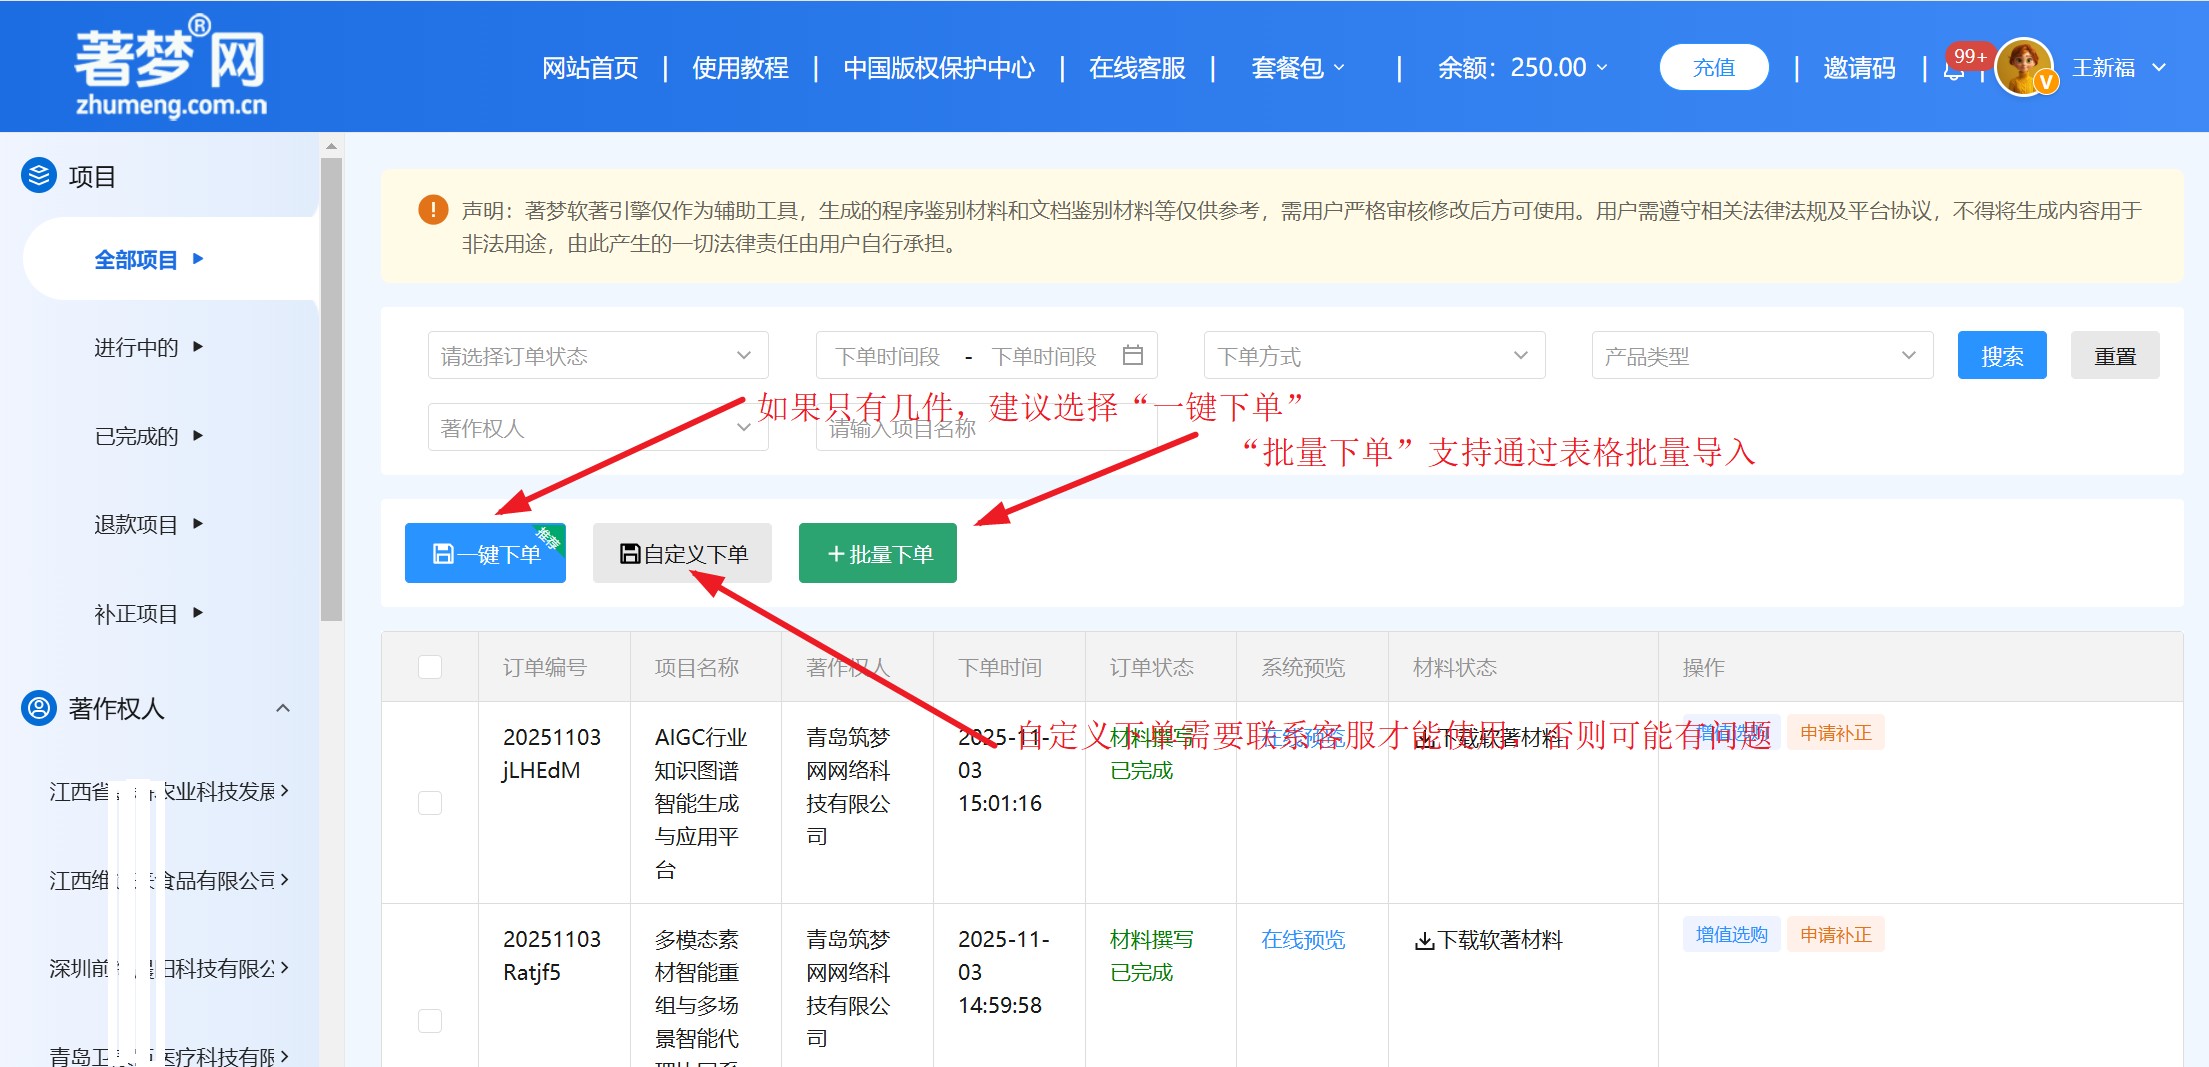The width and height of the screenshot is (2209, 1067).
Task: Download 软著材料 for order Ratjf5
Action: click(x=1488, y=940)
